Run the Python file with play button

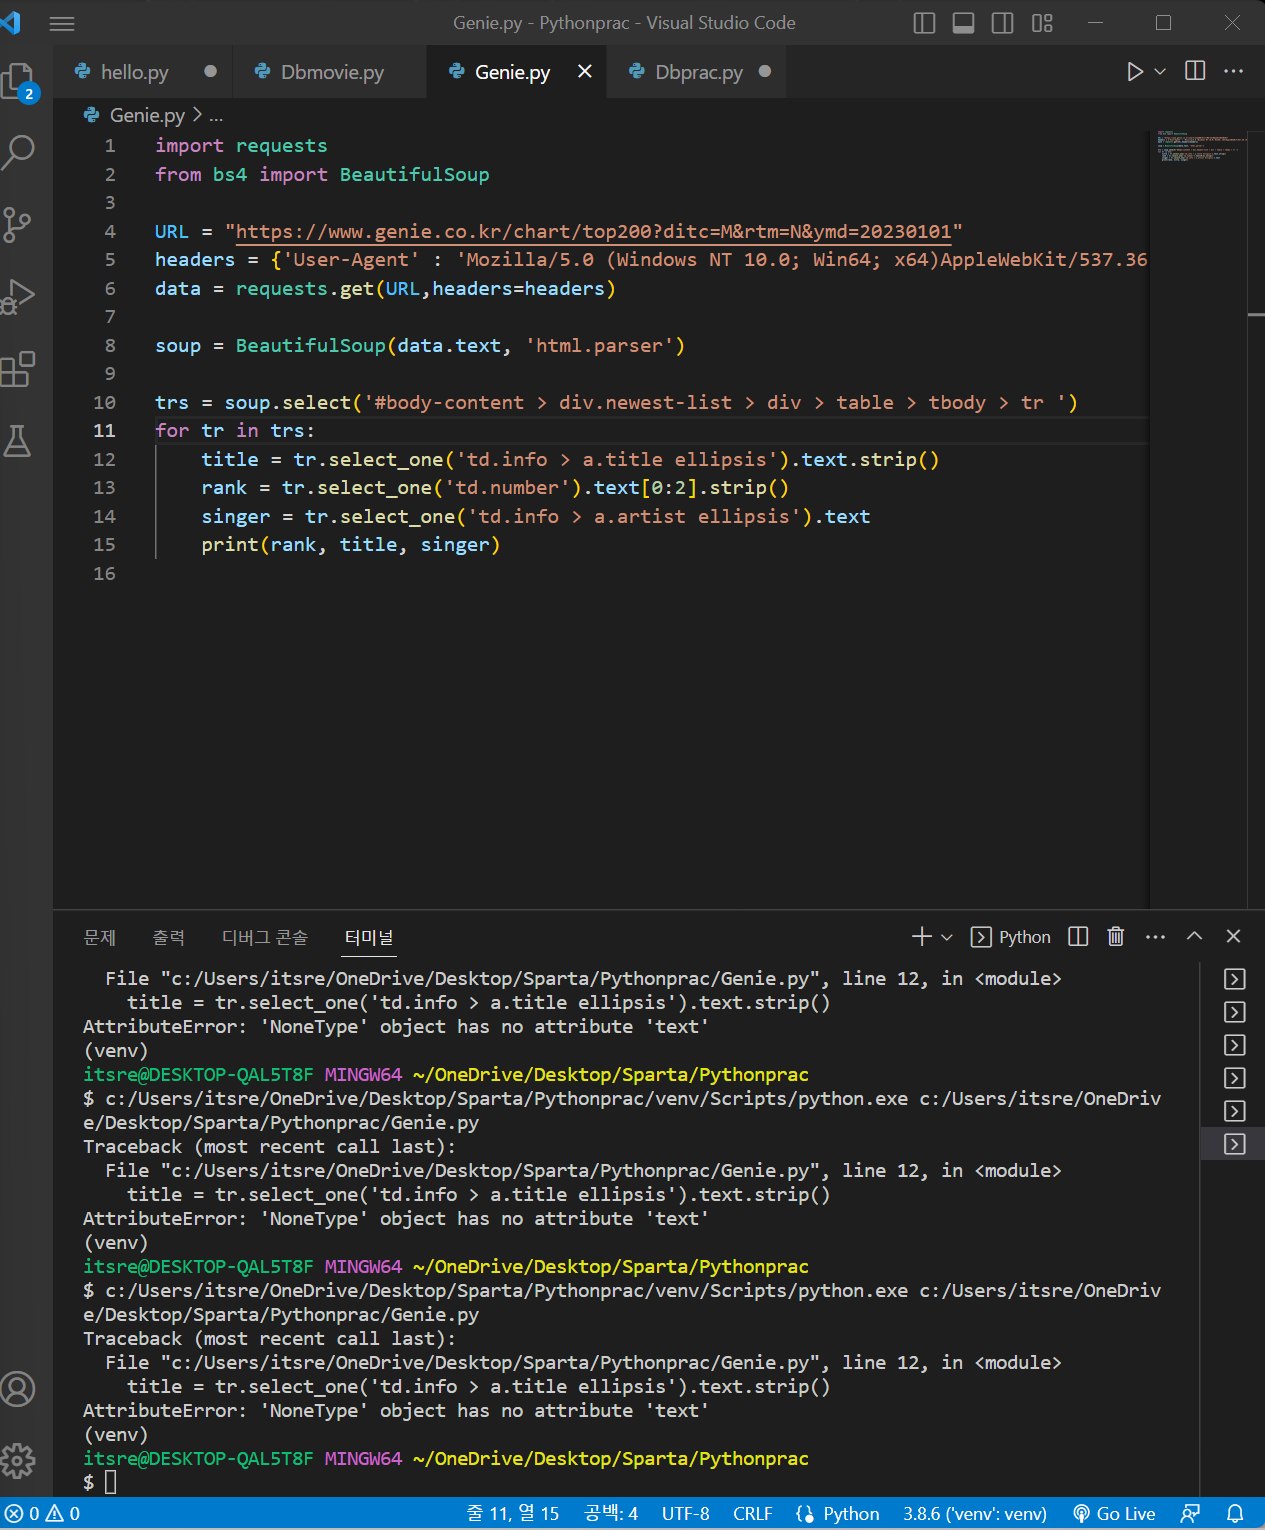coord(1135,71)
